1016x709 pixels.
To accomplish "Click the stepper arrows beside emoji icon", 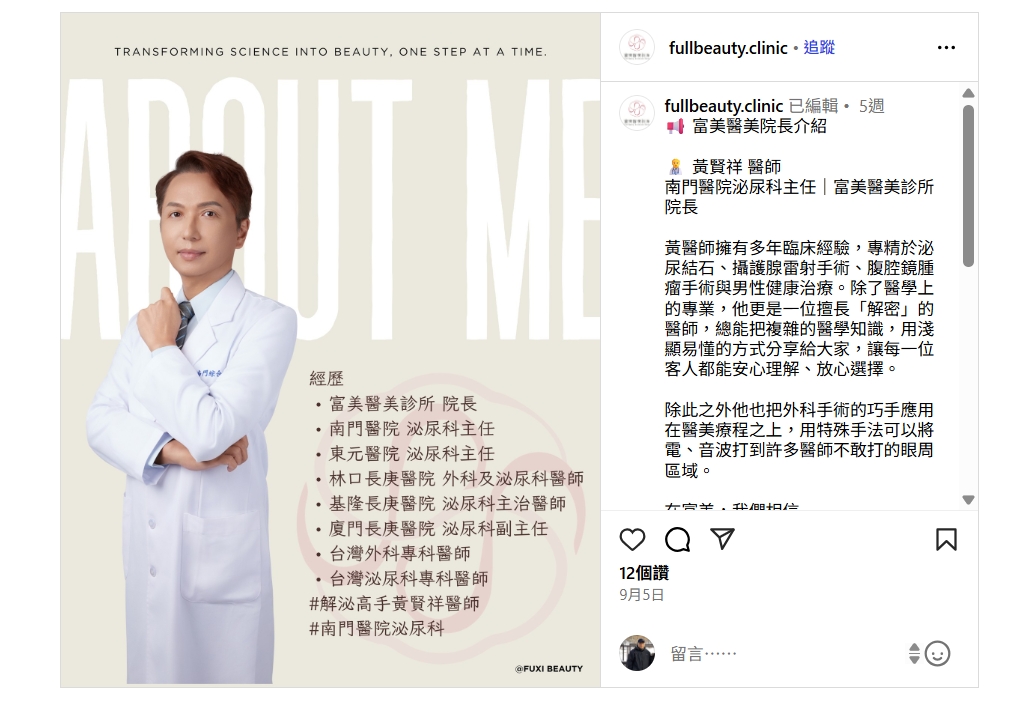I will tap(914, 653).
